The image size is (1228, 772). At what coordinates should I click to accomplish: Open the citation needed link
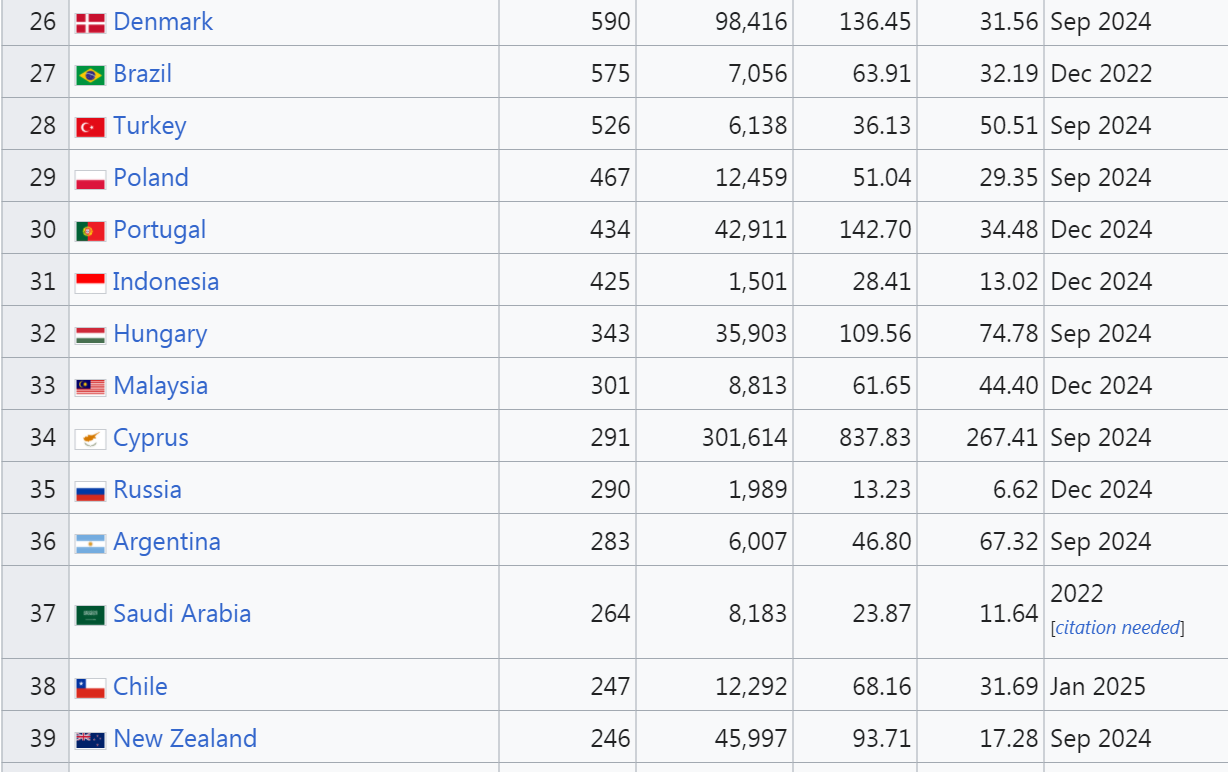(x=1119, y=628)
